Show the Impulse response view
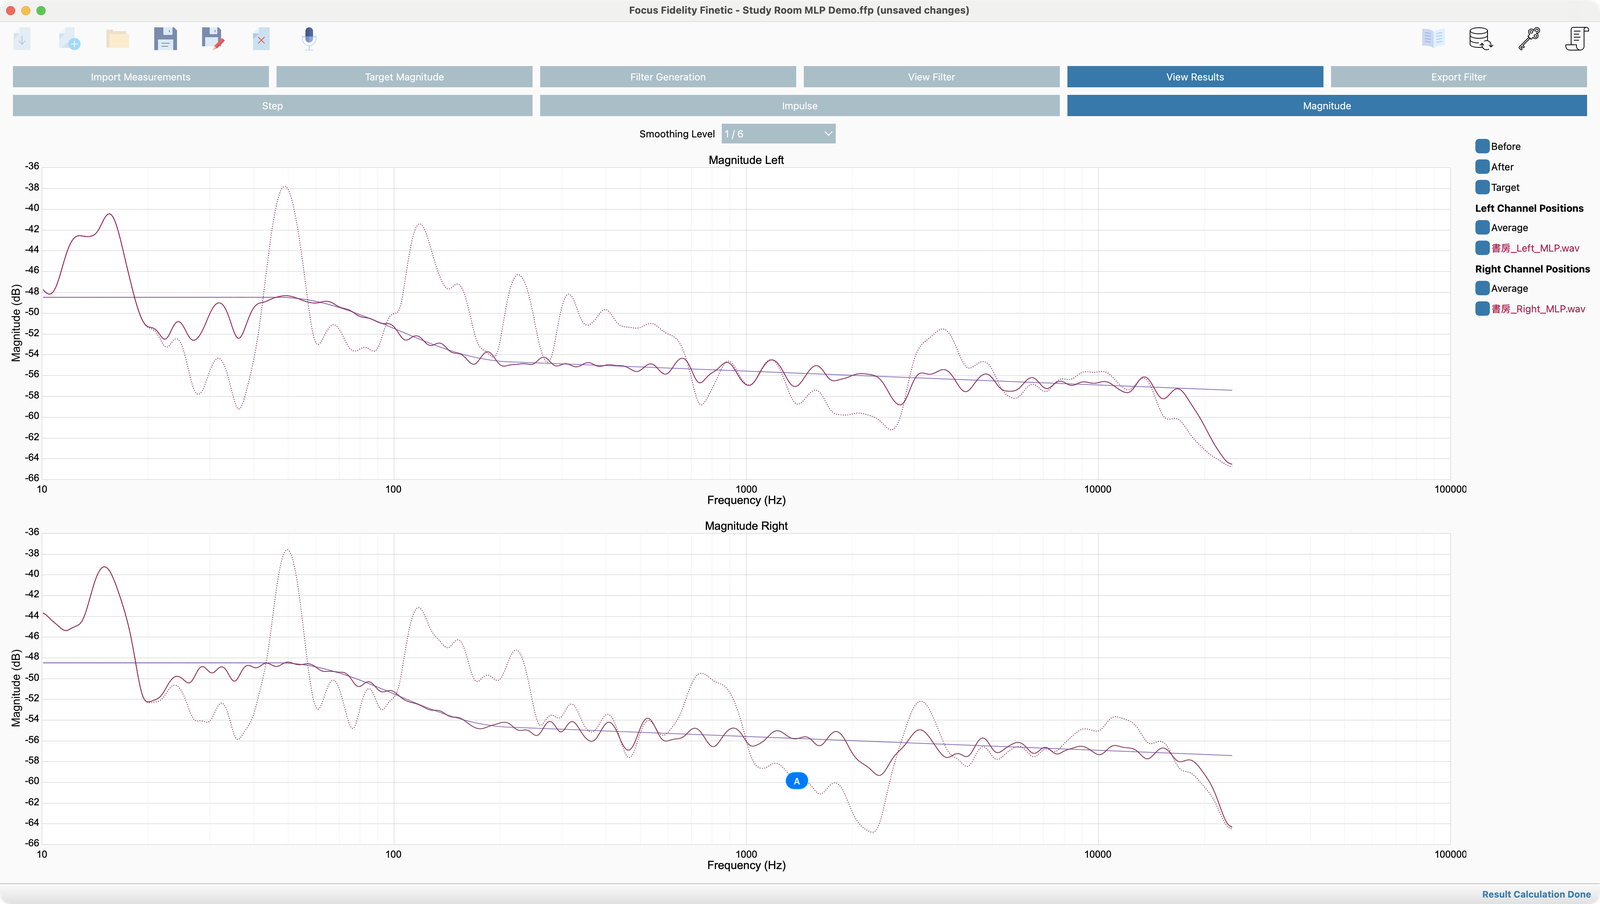 coord(800,106)
